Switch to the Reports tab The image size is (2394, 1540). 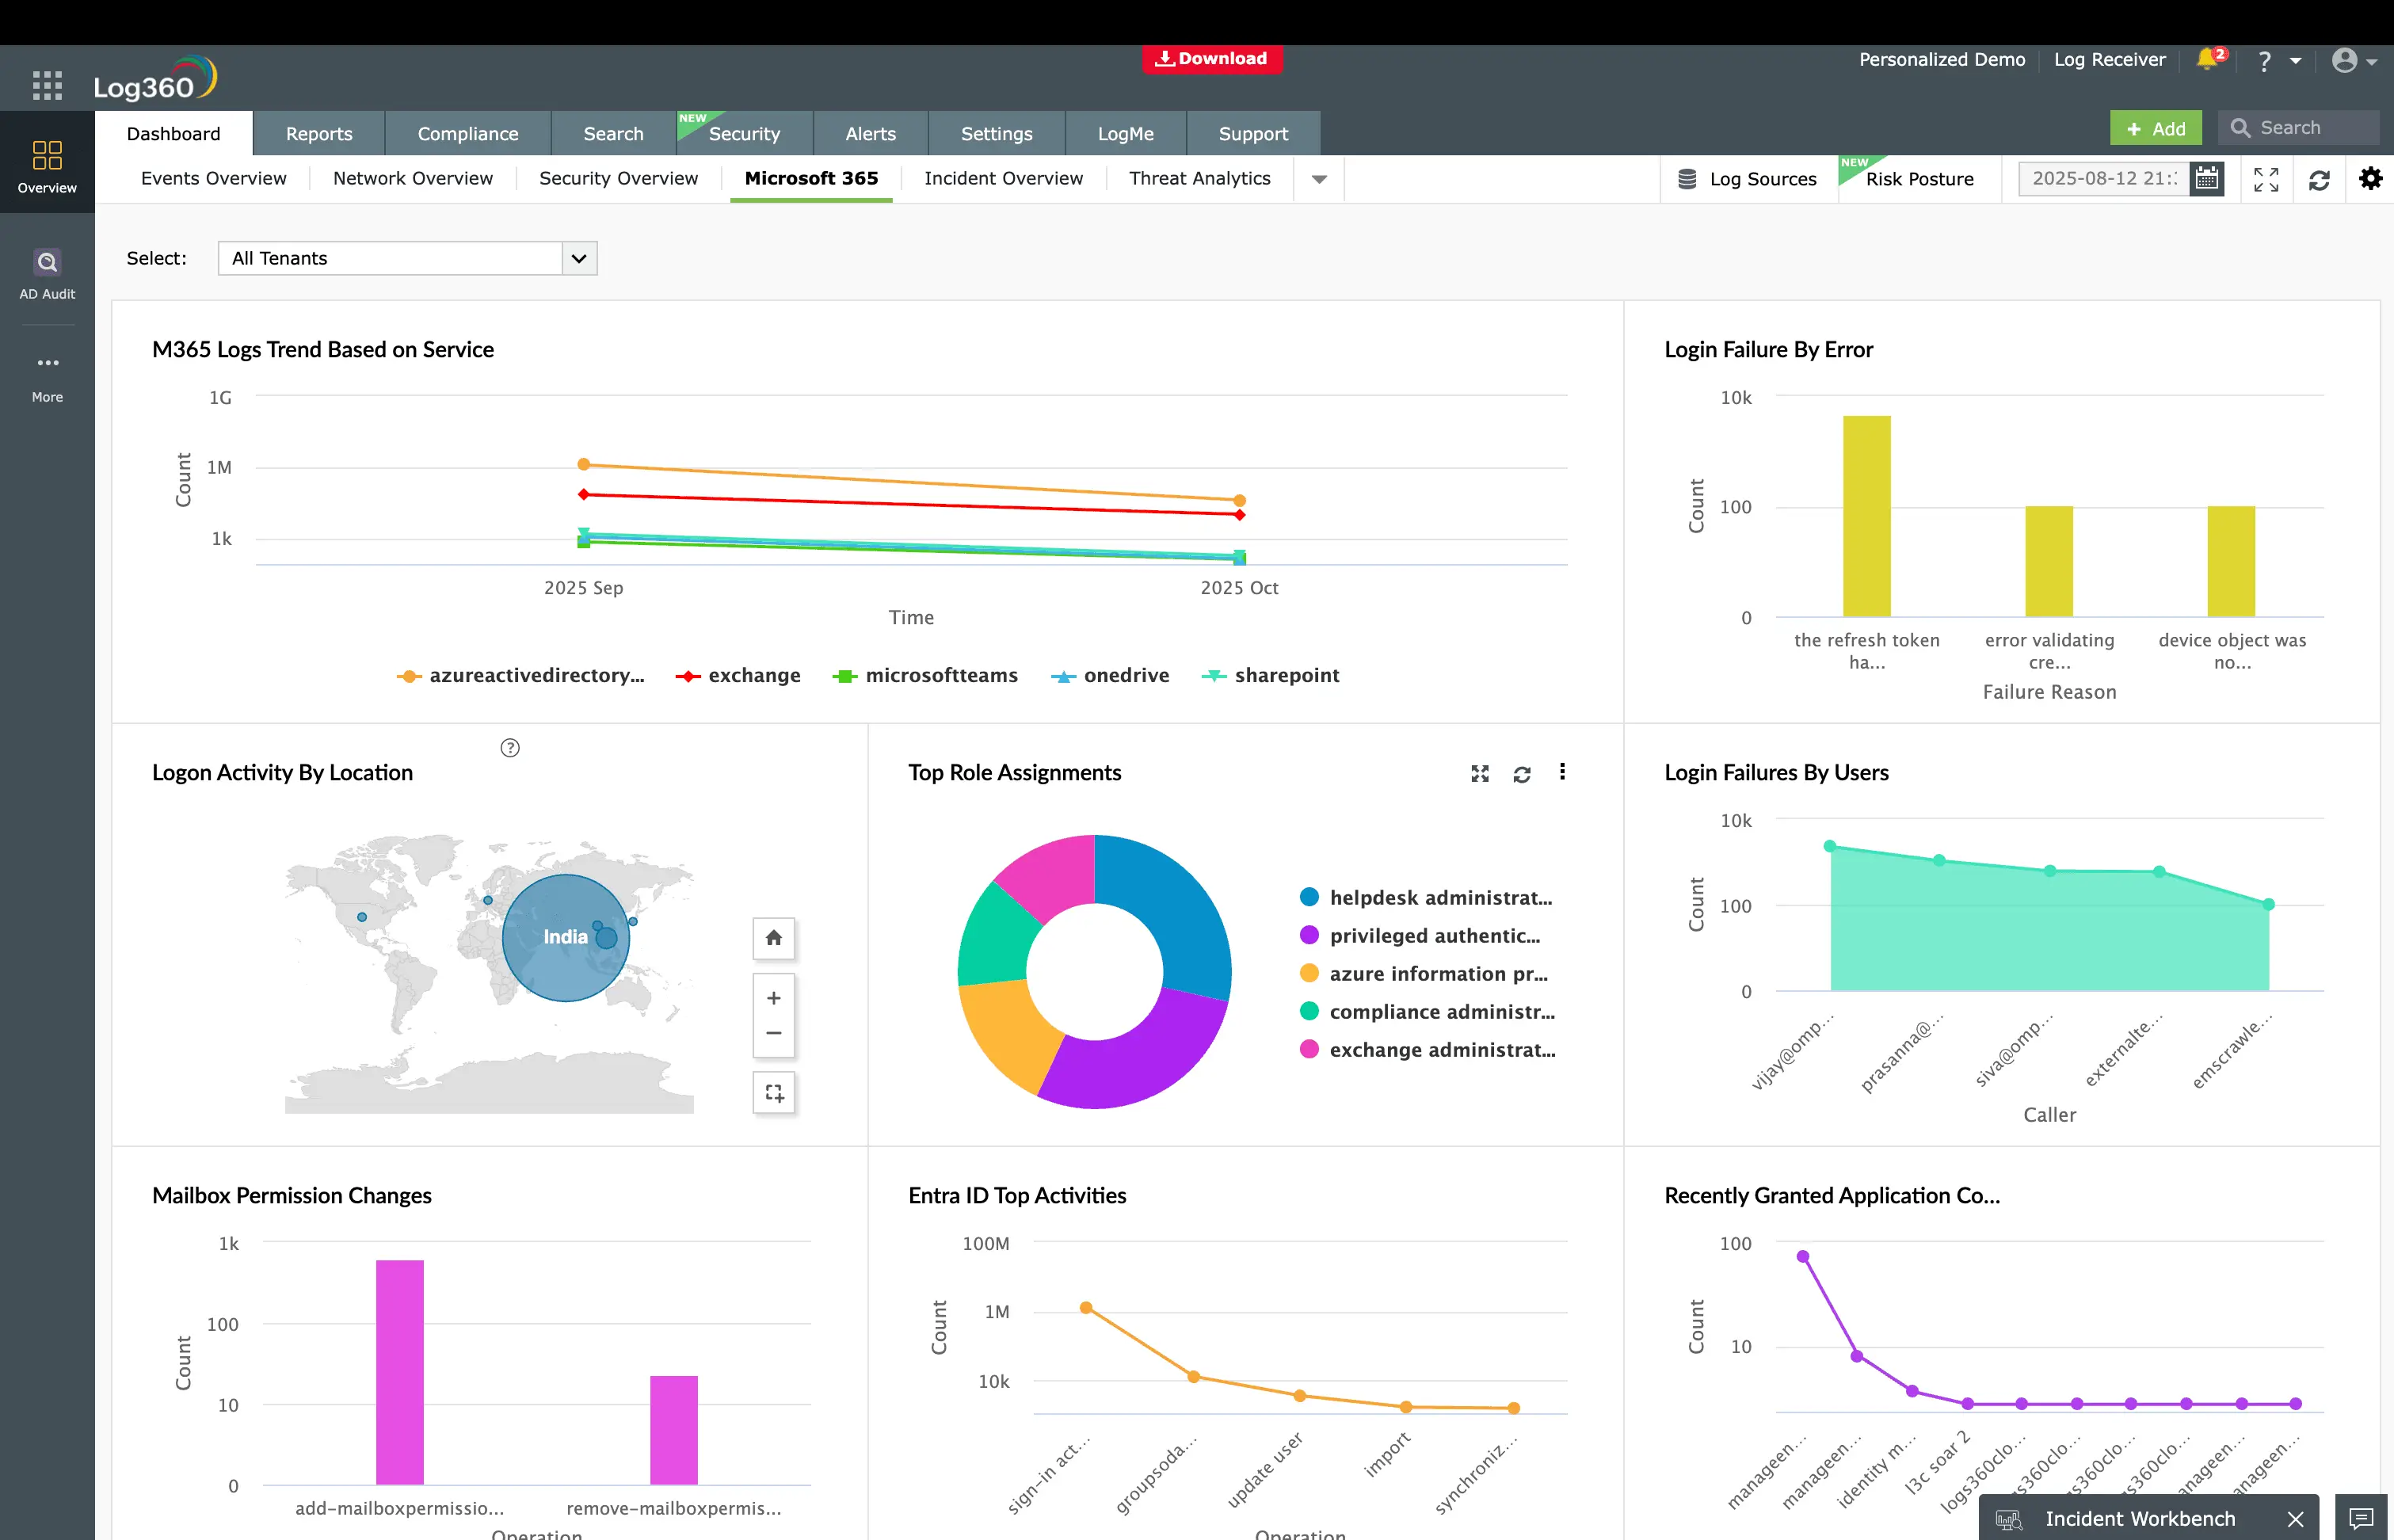(318, 133)
